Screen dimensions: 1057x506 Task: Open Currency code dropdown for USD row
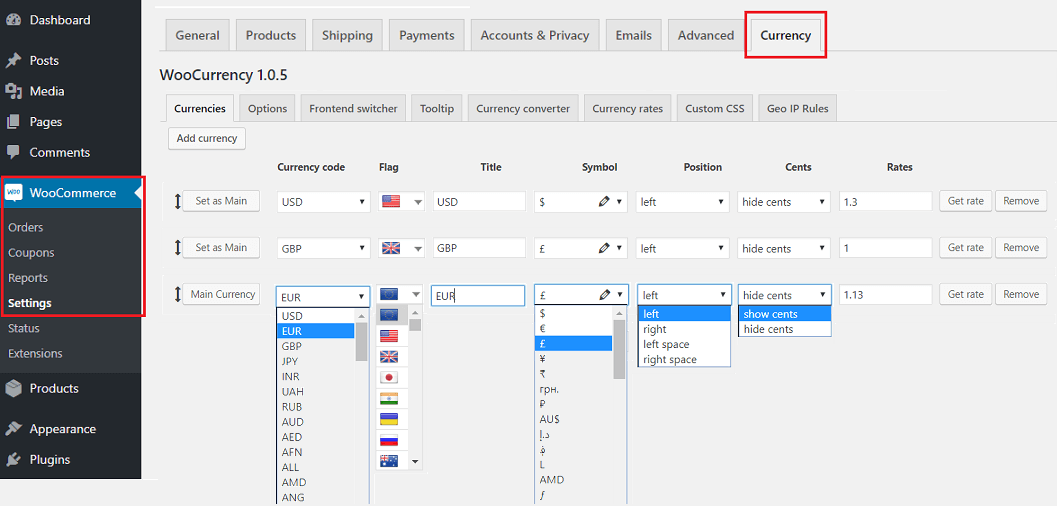pyautogui.click(x=323, y=202)
